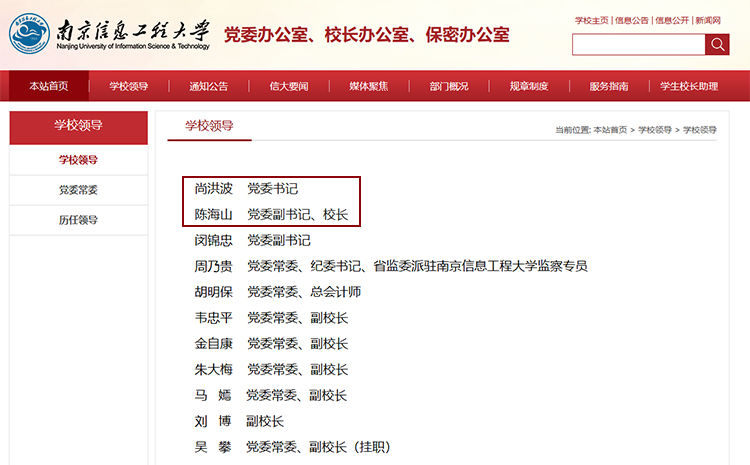750x465 pixels.
Task: Open 信息公开 top utility link
Action: 672,20
